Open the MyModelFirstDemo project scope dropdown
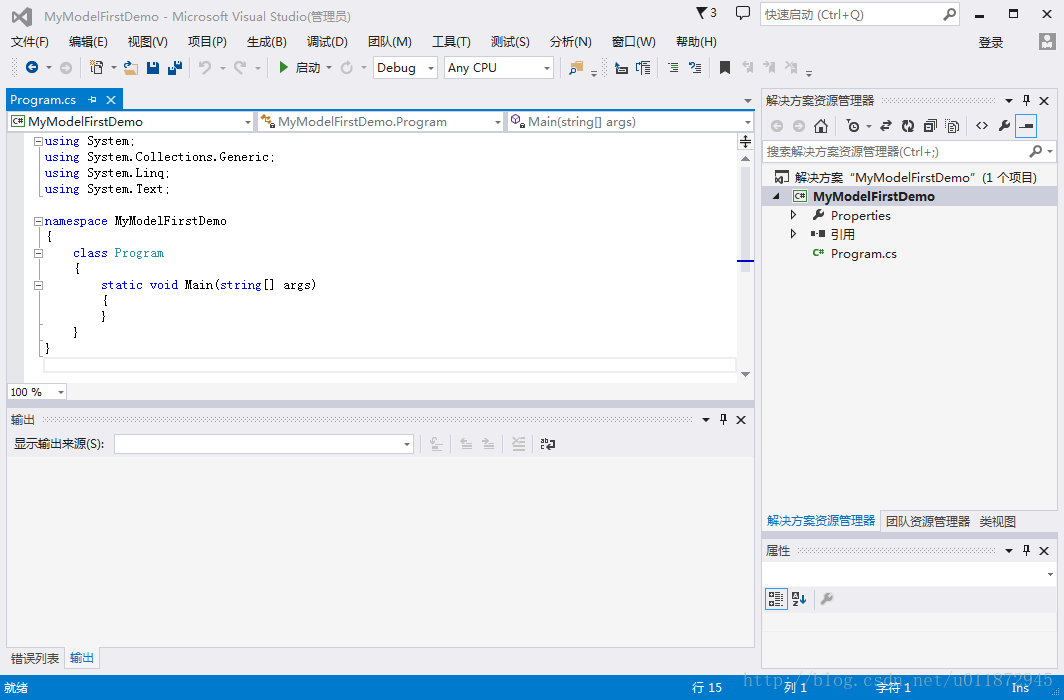The image size is (1064, 700). point(130,121)
